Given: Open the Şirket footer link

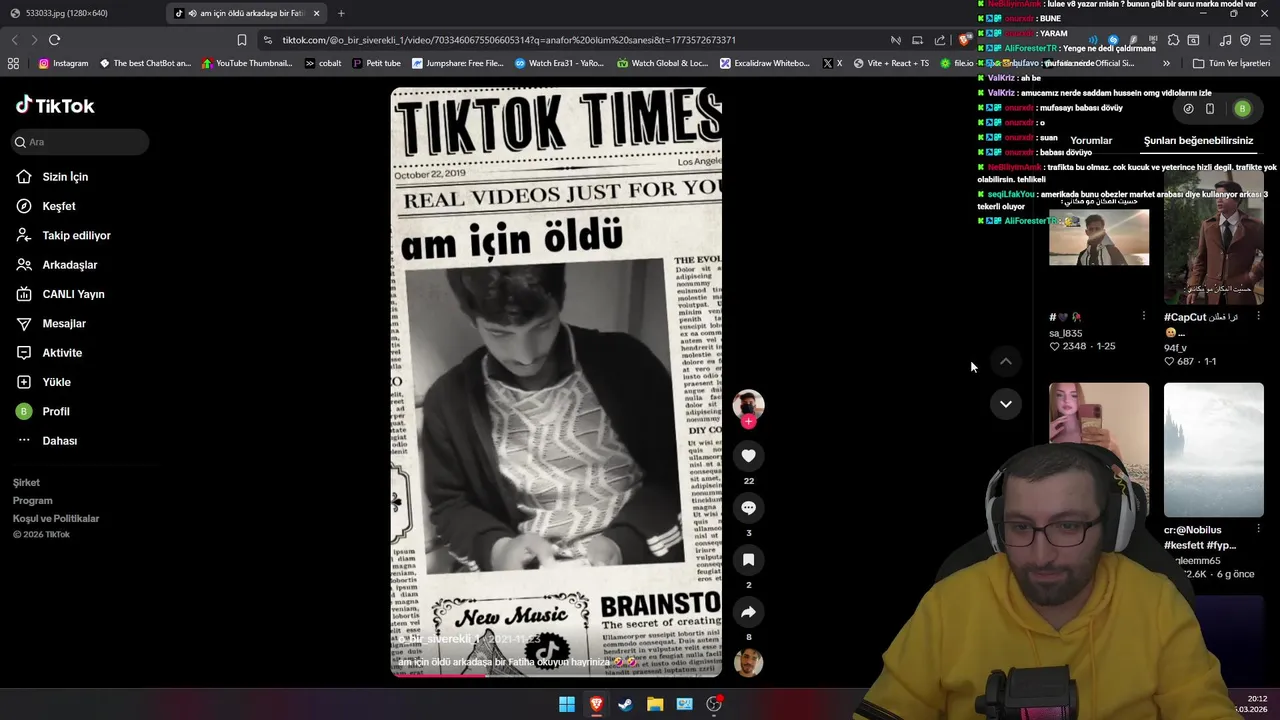Looking at the screenshot, I should 26,483.
